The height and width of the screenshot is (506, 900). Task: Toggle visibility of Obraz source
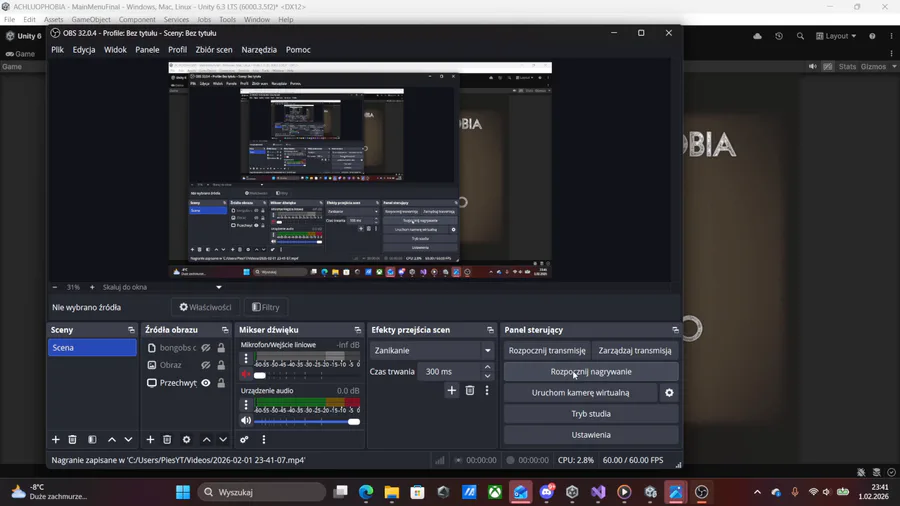point(205,365)
